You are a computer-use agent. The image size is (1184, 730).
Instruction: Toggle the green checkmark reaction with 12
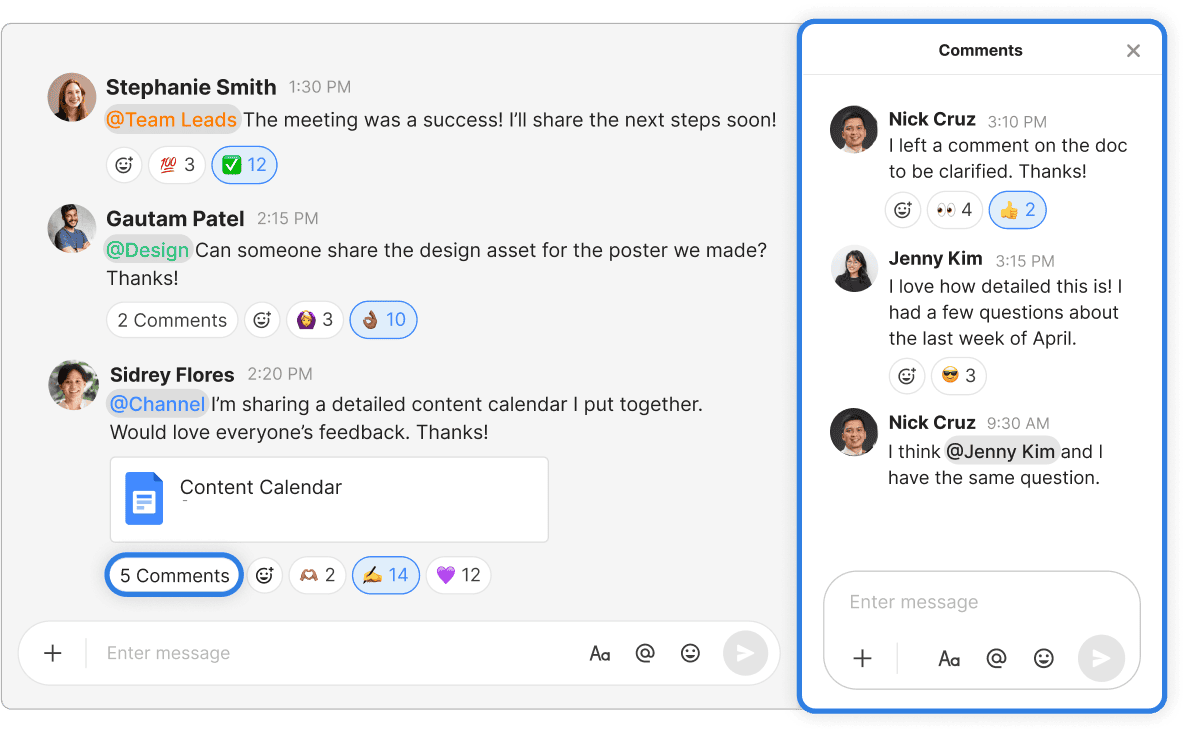pos(244,165)
